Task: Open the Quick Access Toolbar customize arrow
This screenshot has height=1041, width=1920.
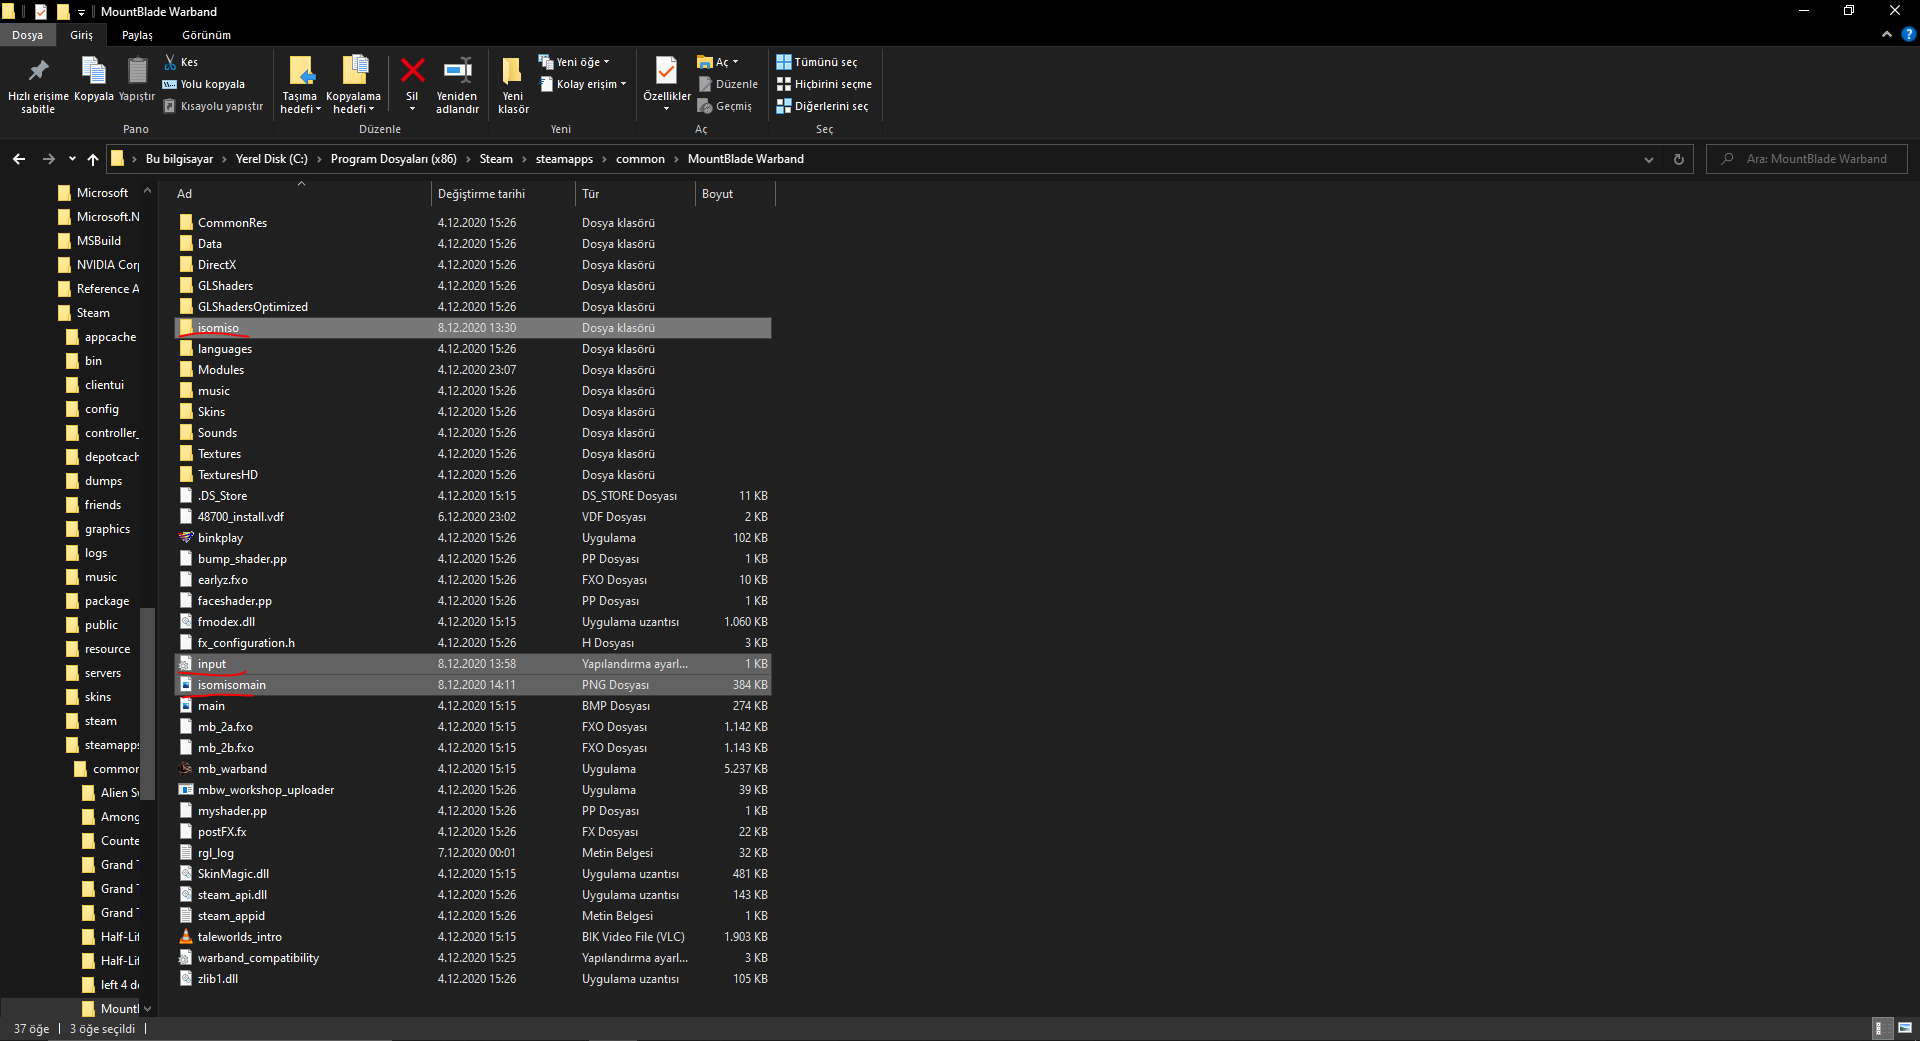Action: pyautogui.click(x=81, y=12)
